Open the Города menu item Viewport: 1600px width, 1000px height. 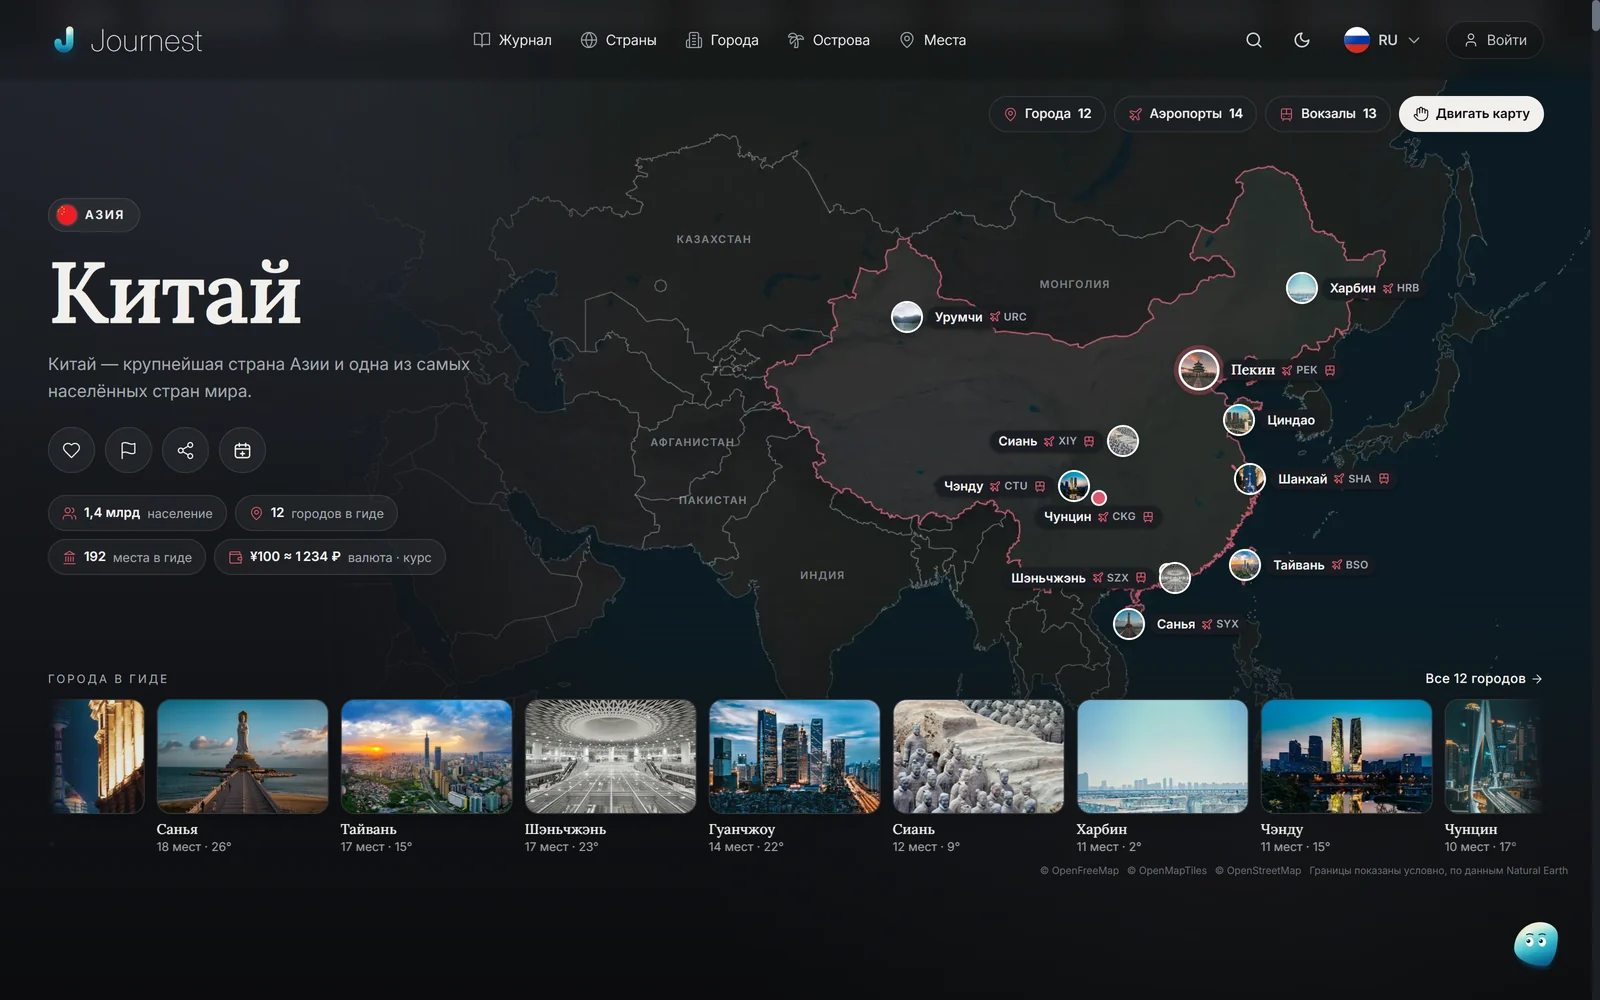722,40
